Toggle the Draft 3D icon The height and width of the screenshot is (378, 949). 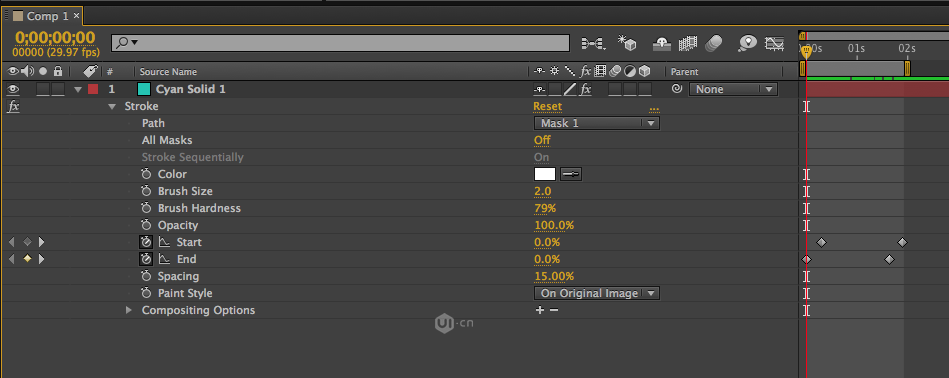pyautogui.click(x=627, y=42)
